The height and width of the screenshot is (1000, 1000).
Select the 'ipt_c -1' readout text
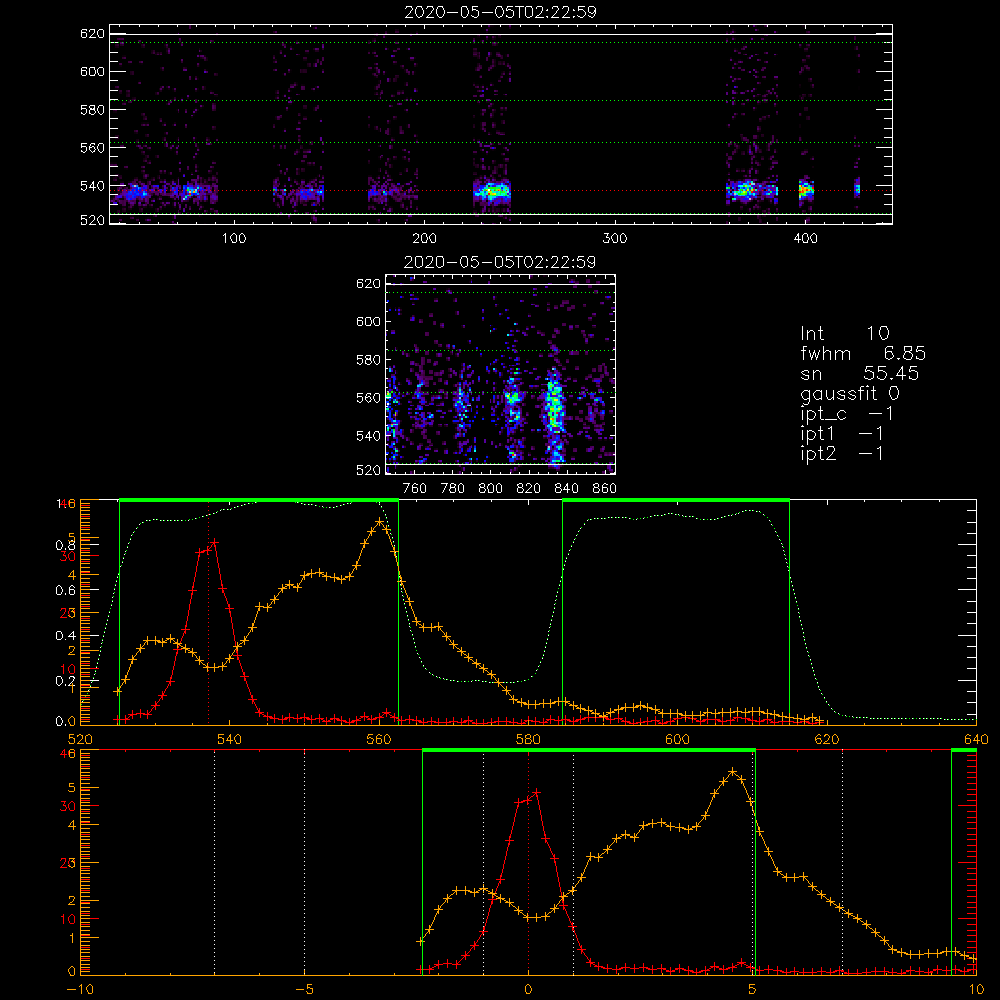coord(847,414)
